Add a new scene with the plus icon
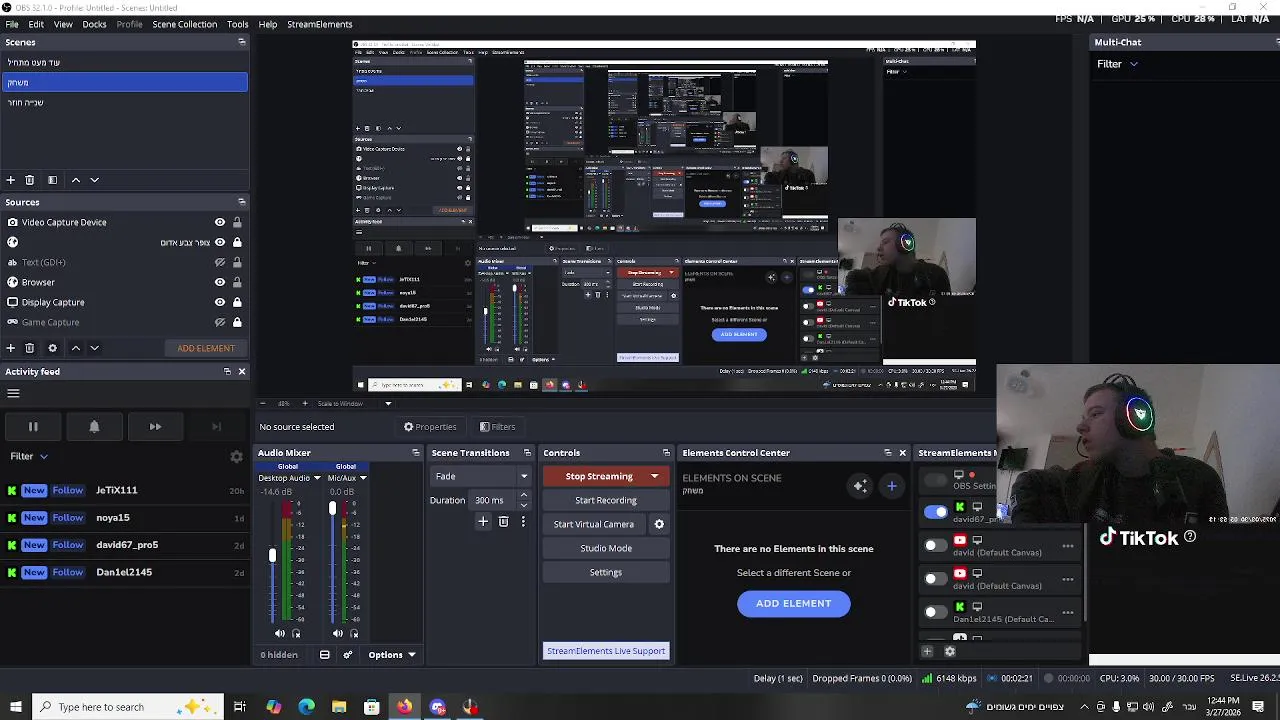1280x720 pixels. pyautogui.click(x=10, y=180)
